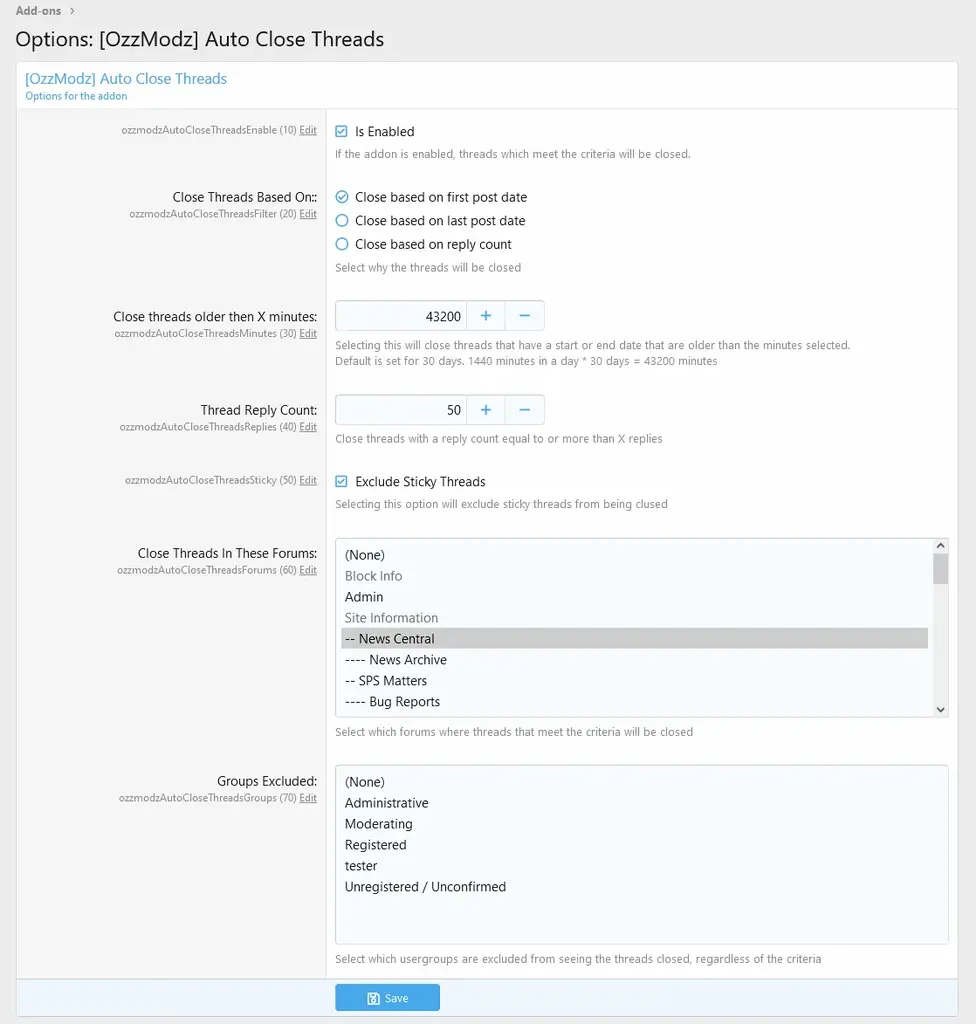Open Edit link for ozzmodzAutoCloseThreadsEnable option

(x=308, y=131)
